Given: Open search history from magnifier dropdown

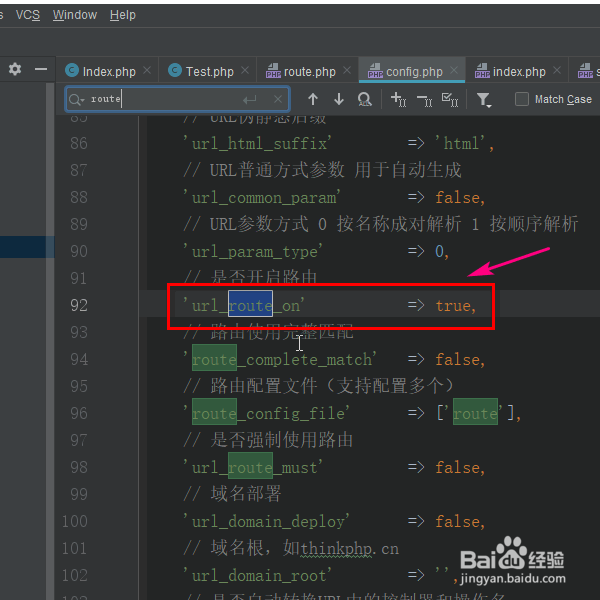Looking at the screenshot, I should (x=77, y=99).
